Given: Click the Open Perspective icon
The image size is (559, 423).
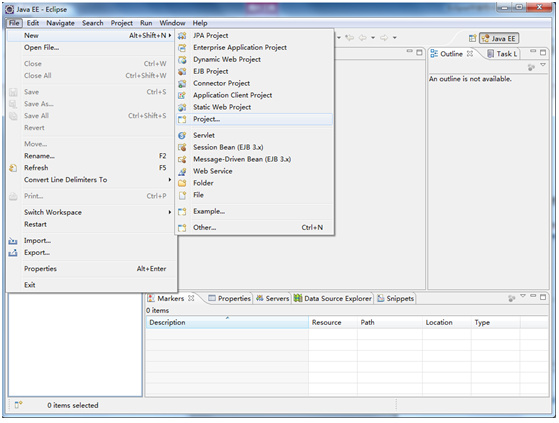Looking at the screenshot, I should tap(472, 38).
